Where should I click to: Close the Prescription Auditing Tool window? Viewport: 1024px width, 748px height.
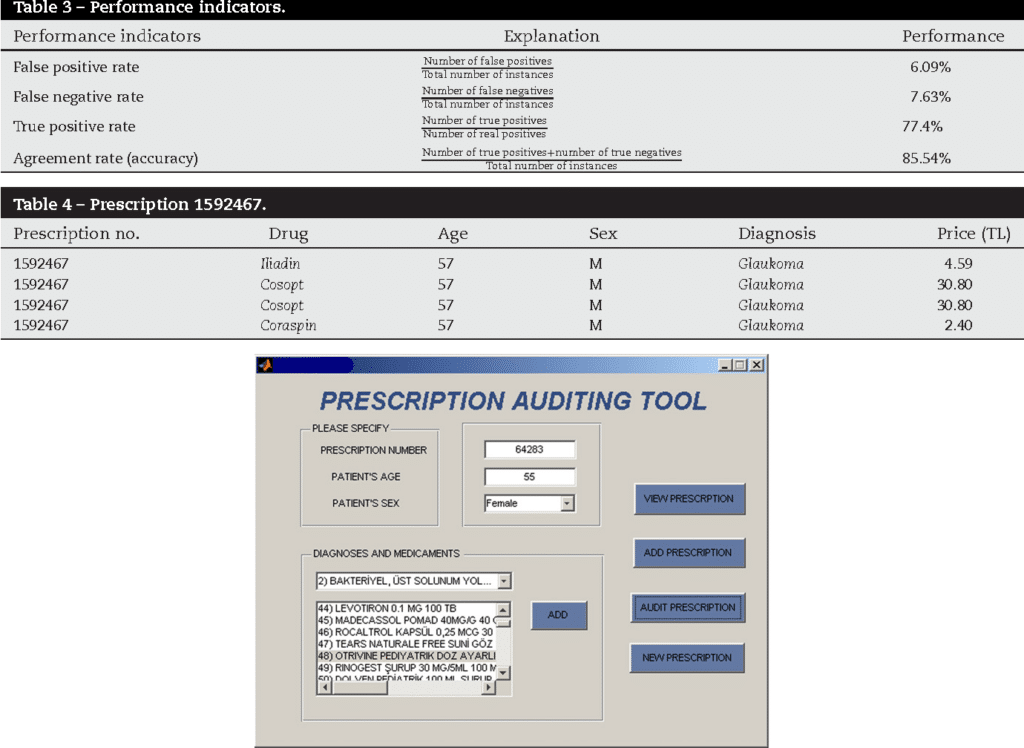(757, 365)
